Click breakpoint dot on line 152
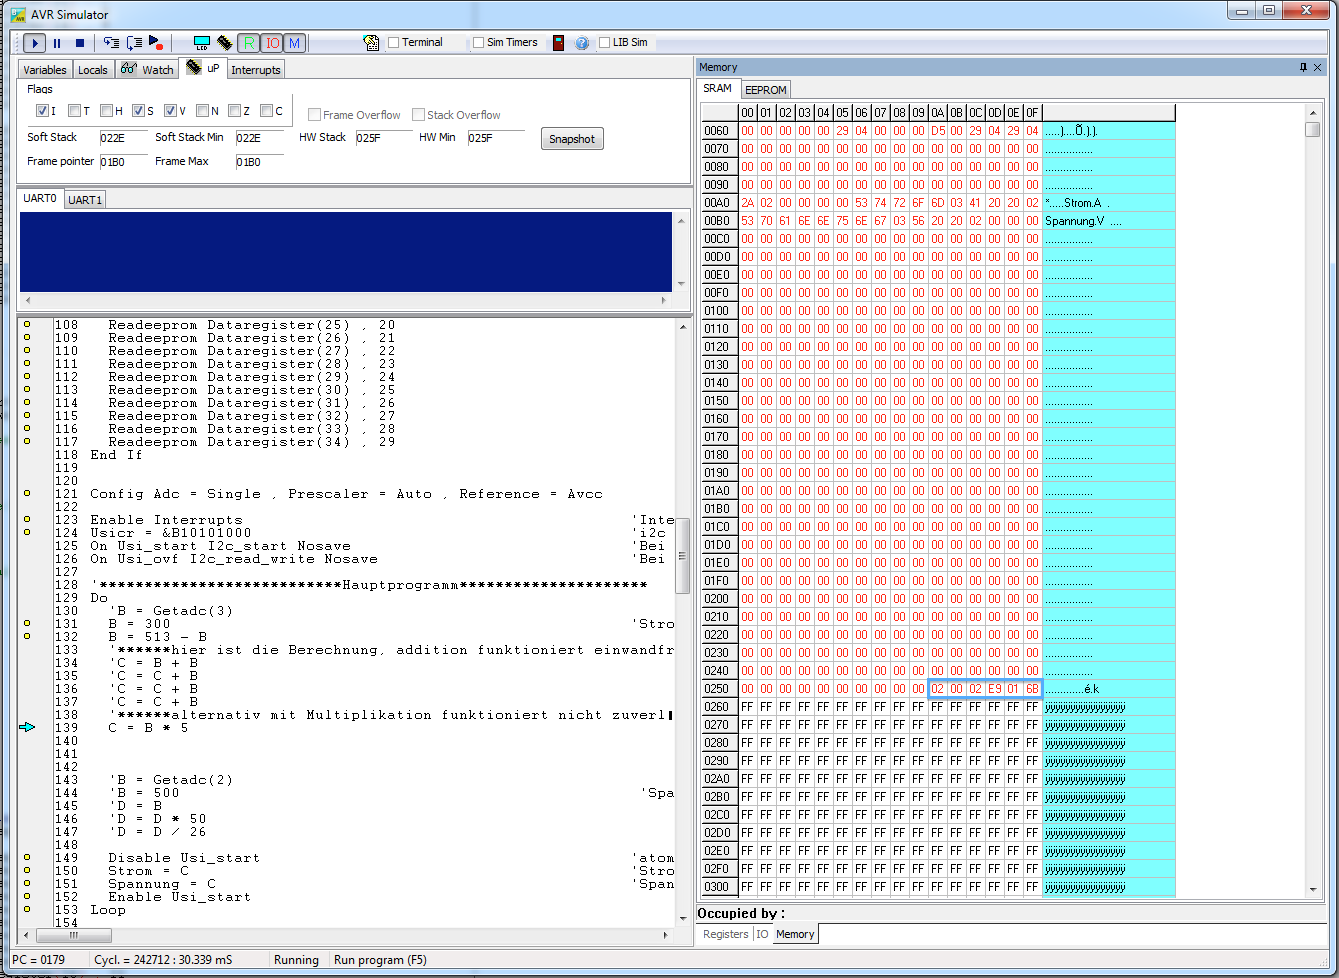The height and width of the screenshot is (978, 1339). point(27,896)
